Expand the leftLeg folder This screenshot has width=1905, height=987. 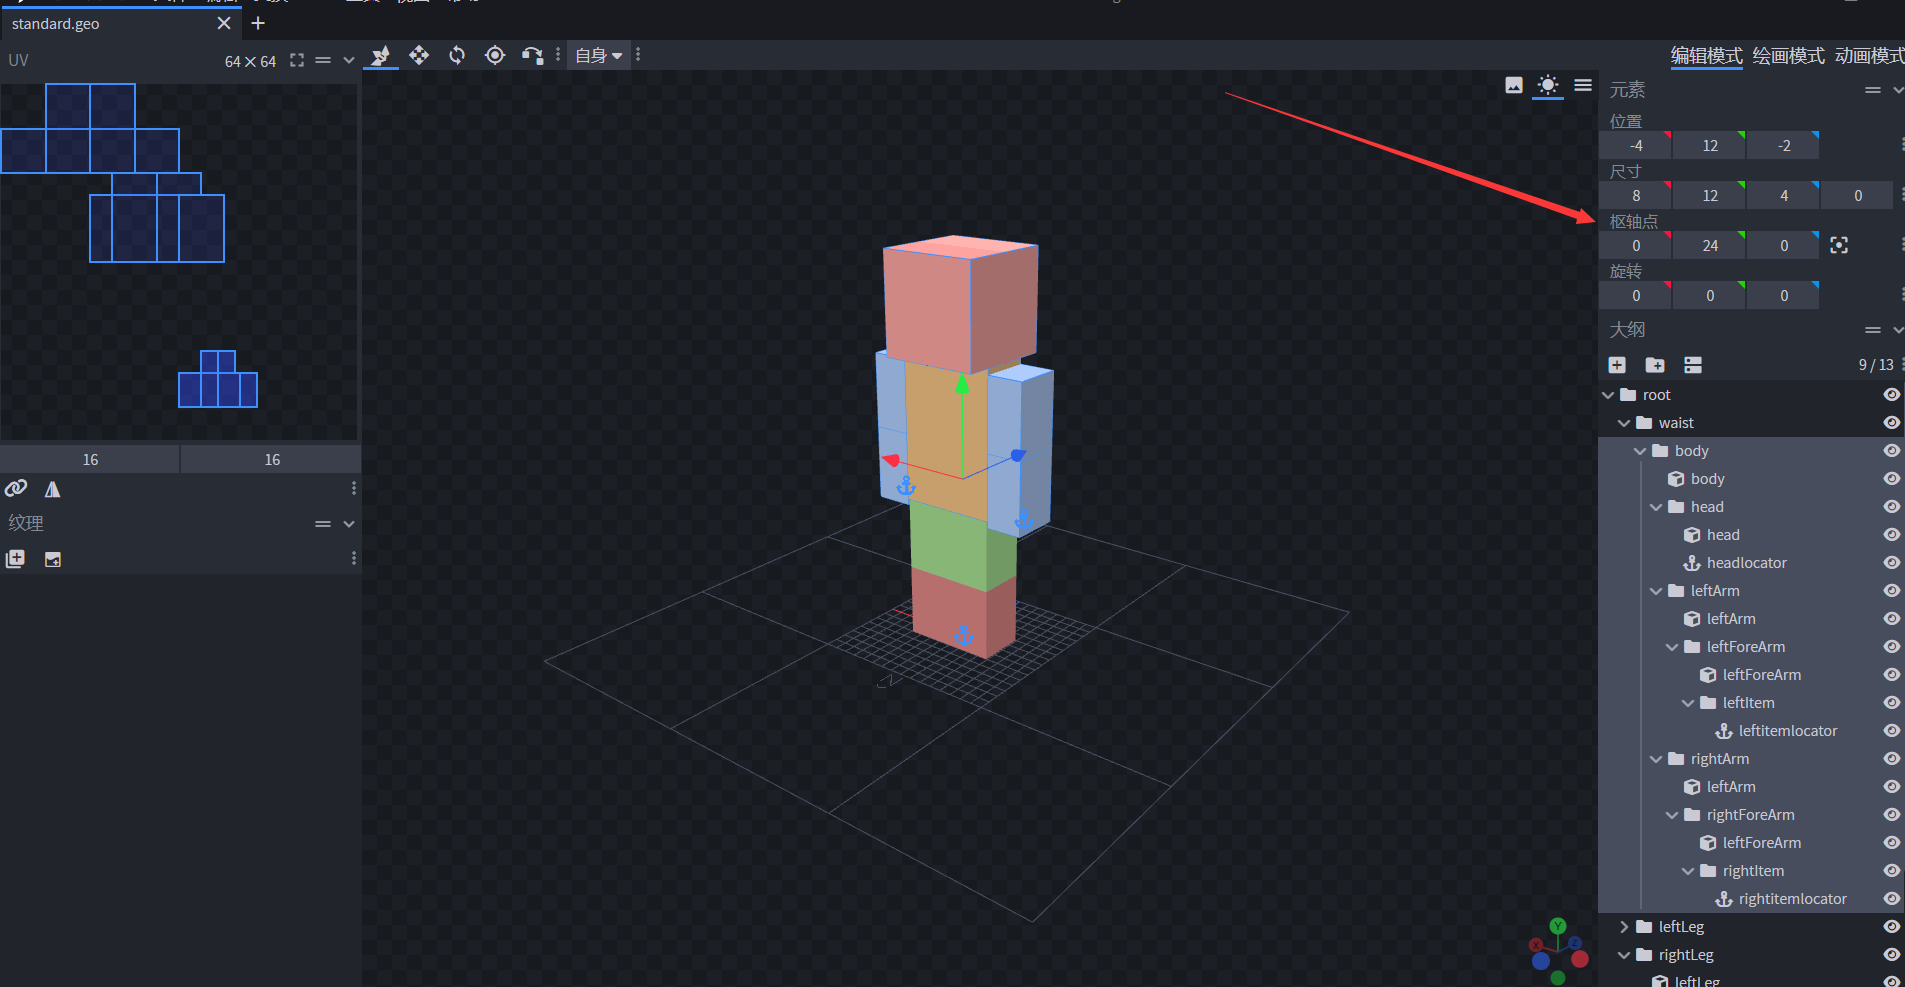(1624, 927)
